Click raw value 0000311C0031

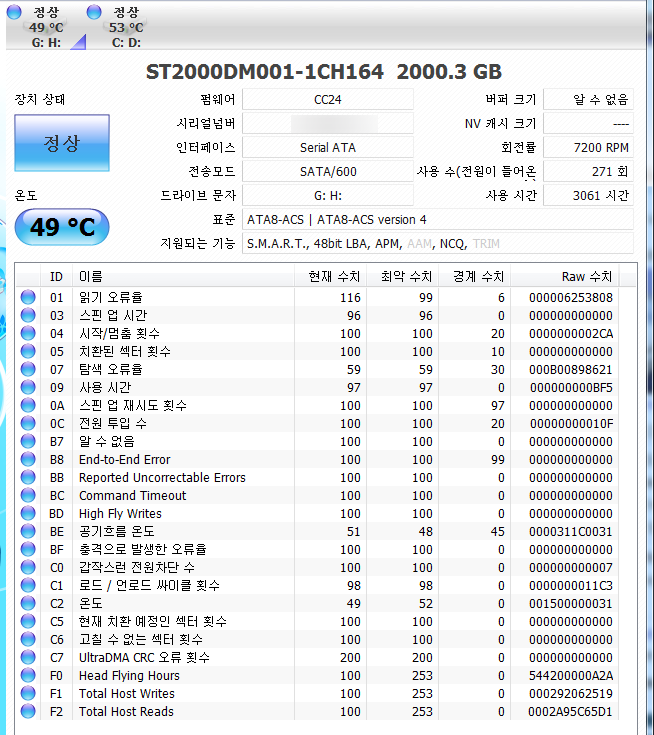[571, 532]
